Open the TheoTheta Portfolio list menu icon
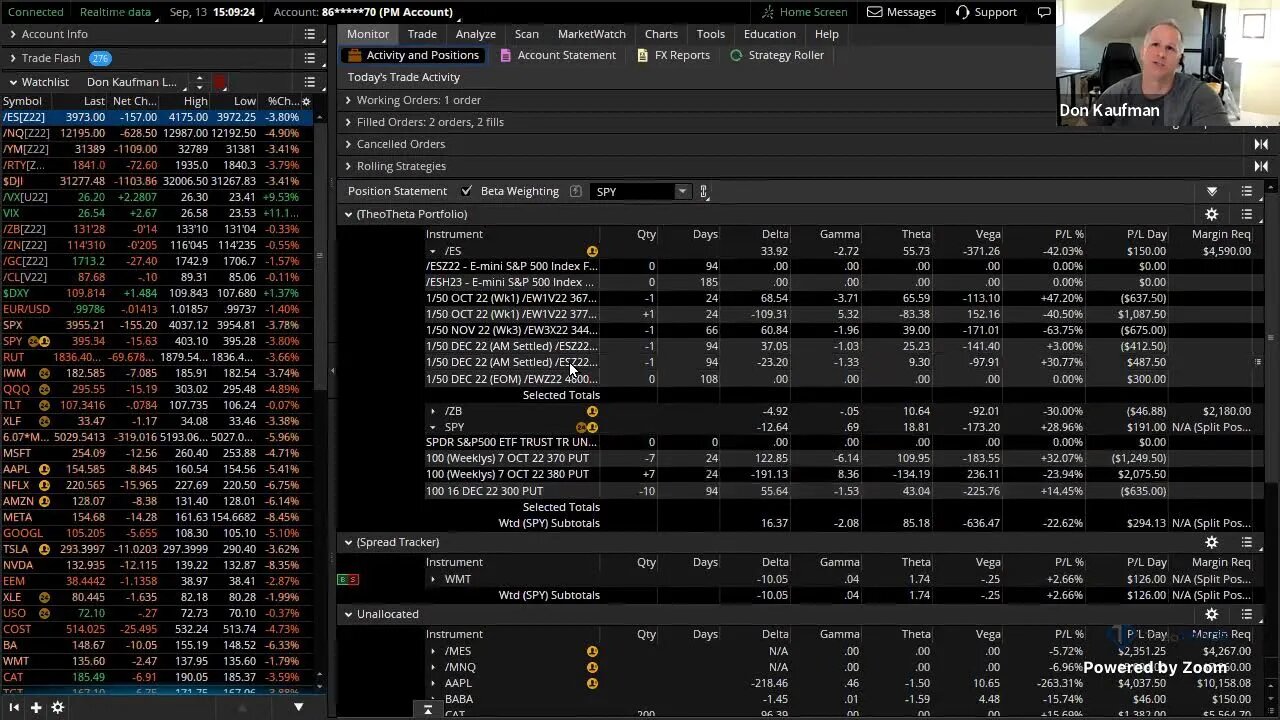This screenshot has height=720, width=1280. point(1246,214)
